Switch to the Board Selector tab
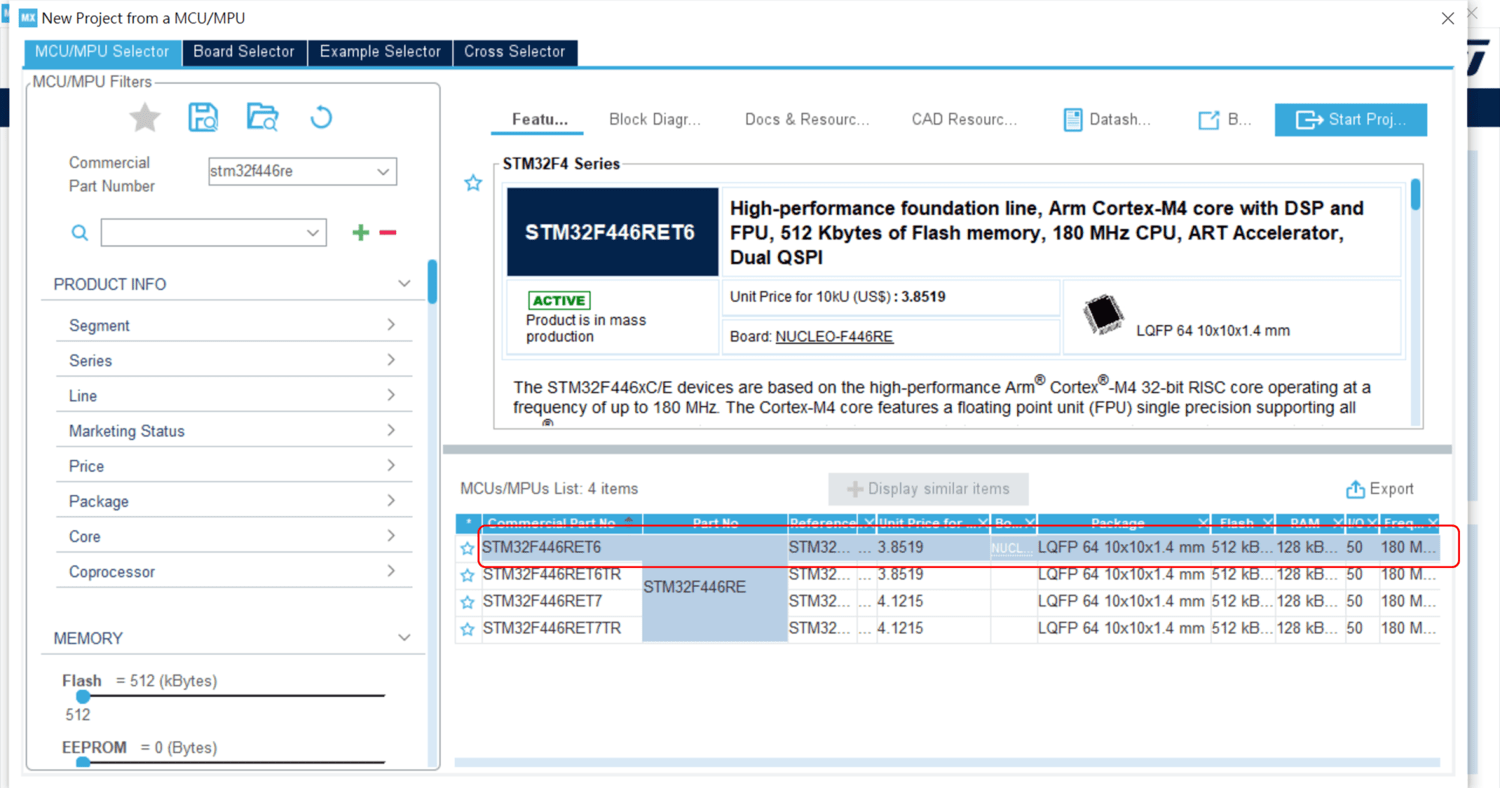 tap(244, 52)
